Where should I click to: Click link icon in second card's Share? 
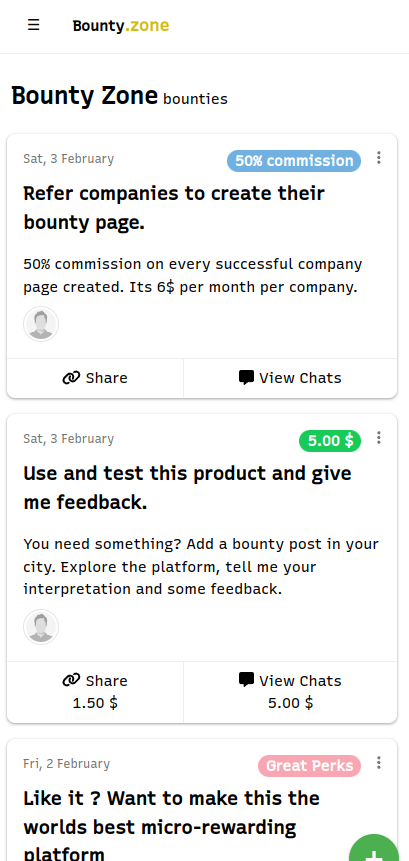pyautogui.click(x=71, y=680)
